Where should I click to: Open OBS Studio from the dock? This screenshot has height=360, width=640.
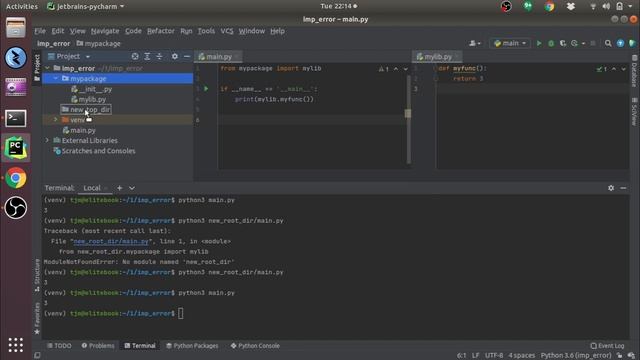(16, 208)
